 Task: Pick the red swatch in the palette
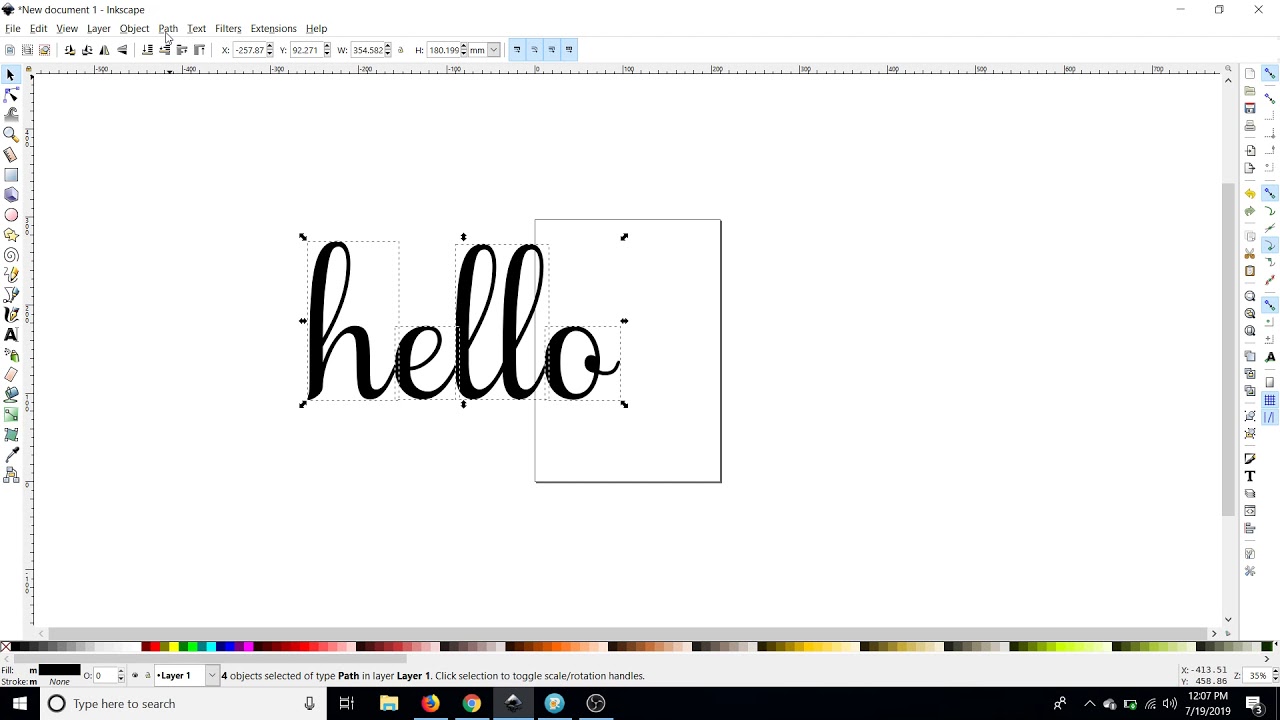(x=154, y=647)
